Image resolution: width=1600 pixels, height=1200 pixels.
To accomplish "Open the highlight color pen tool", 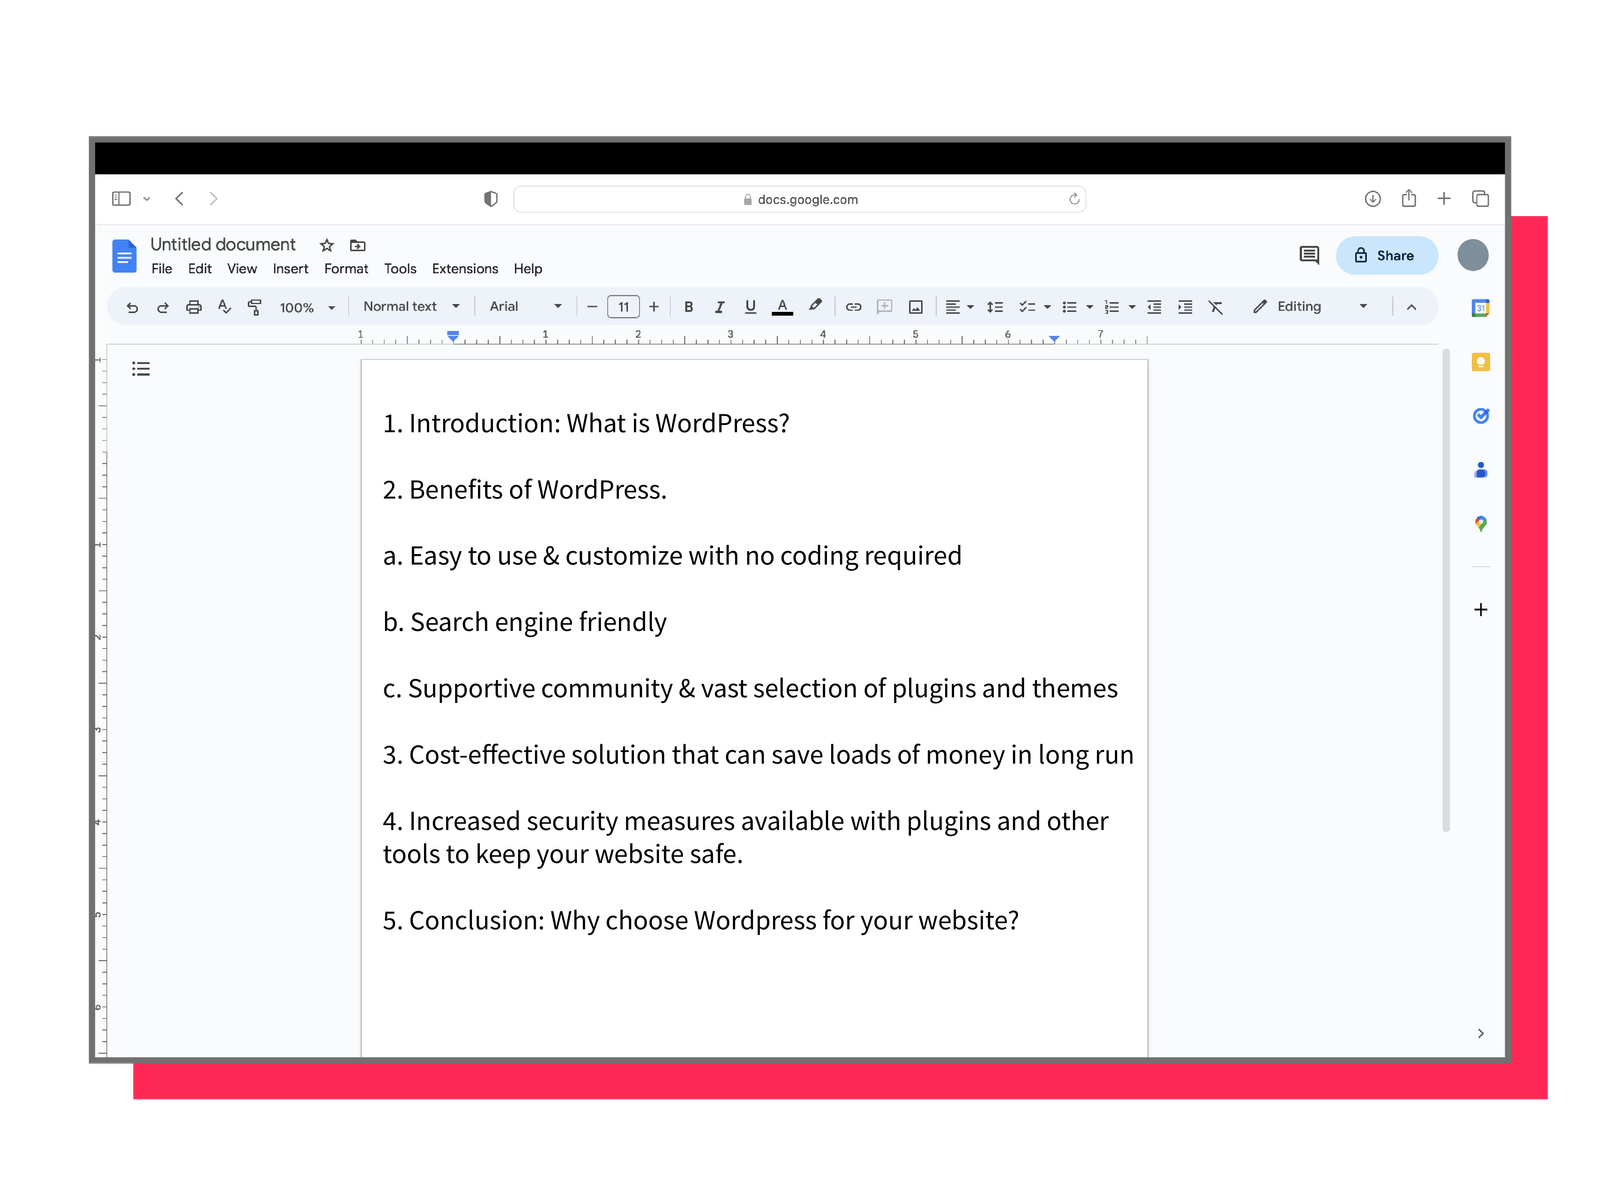I will point(815,306).
